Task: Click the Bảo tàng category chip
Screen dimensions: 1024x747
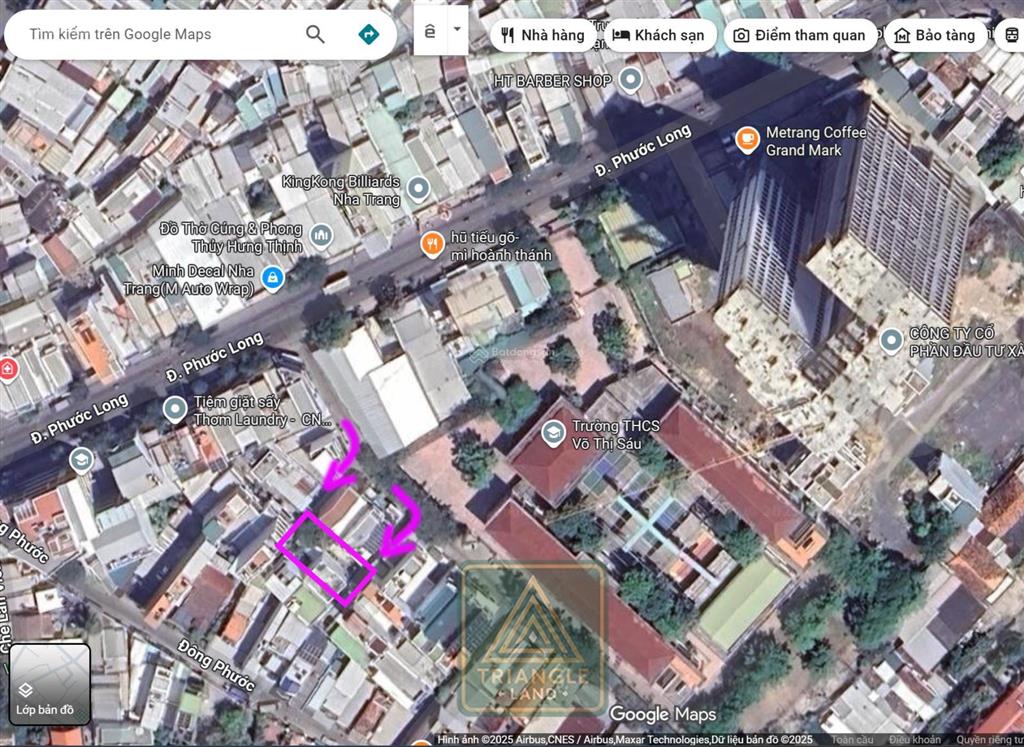Action: click(x=934, y=35)
